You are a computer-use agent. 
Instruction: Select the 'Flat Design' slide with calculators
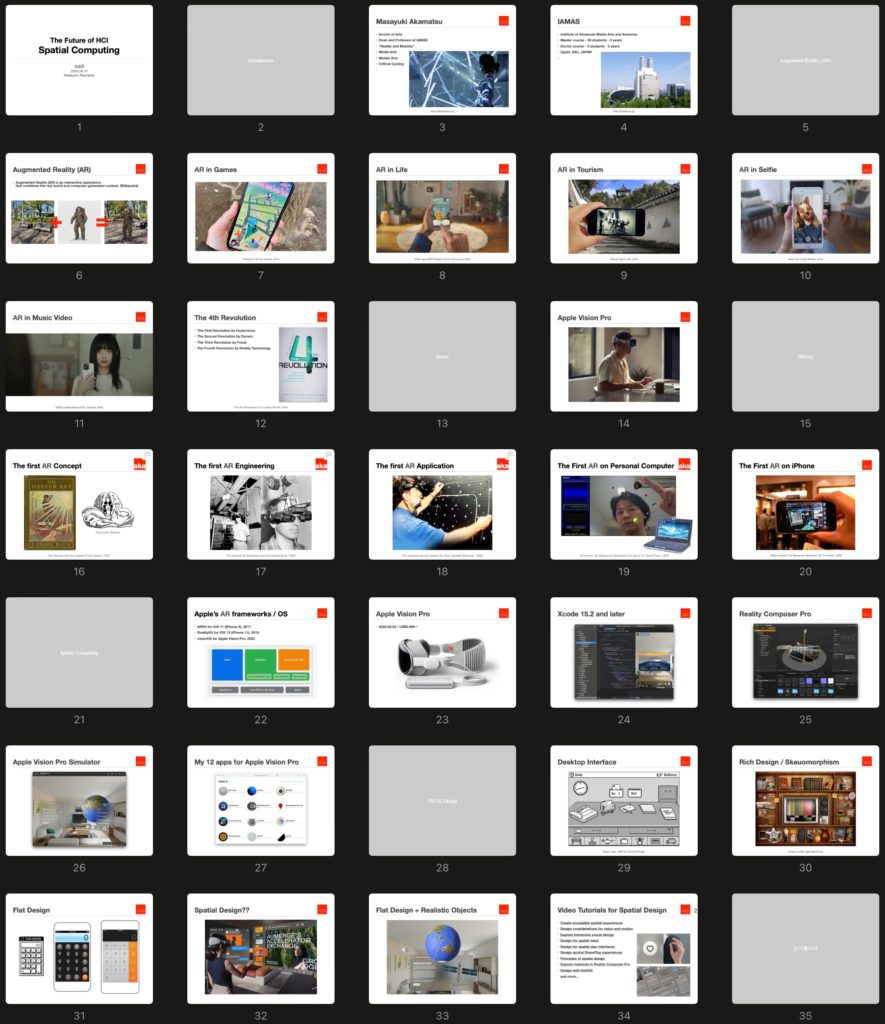(x=79, y=949)
